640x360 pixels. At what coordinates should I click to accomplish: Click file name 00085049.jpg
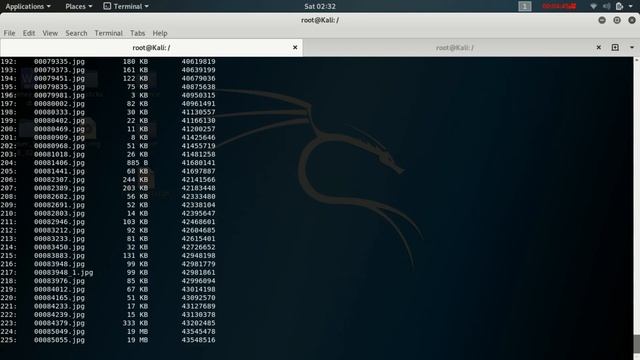tap(59, 331)
